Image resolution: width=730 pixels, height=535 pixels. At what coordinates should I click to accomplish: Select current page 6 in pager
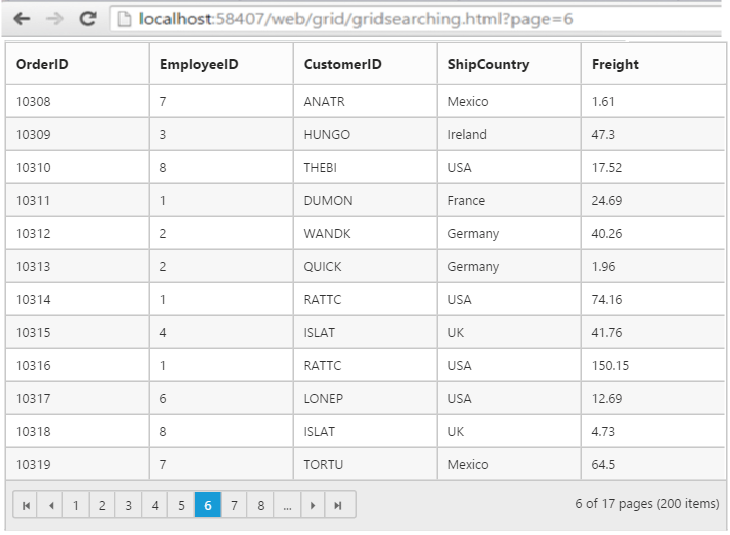(208, 505)
